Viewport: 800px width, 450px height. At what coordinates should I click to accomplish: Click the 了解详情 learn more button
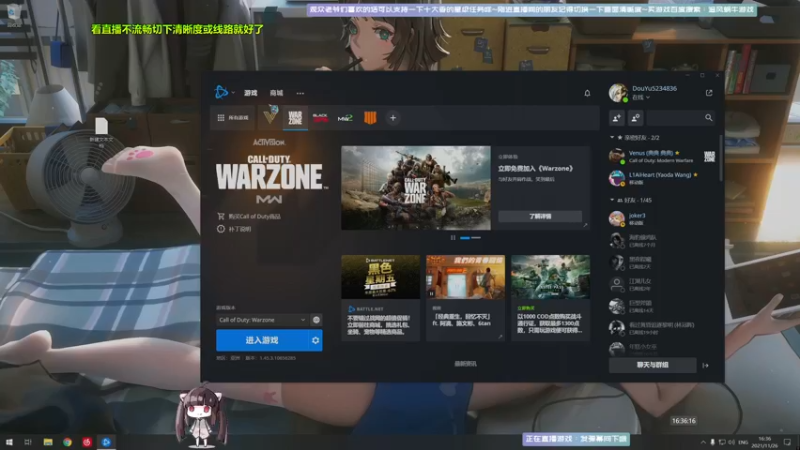tap(540, 216)
